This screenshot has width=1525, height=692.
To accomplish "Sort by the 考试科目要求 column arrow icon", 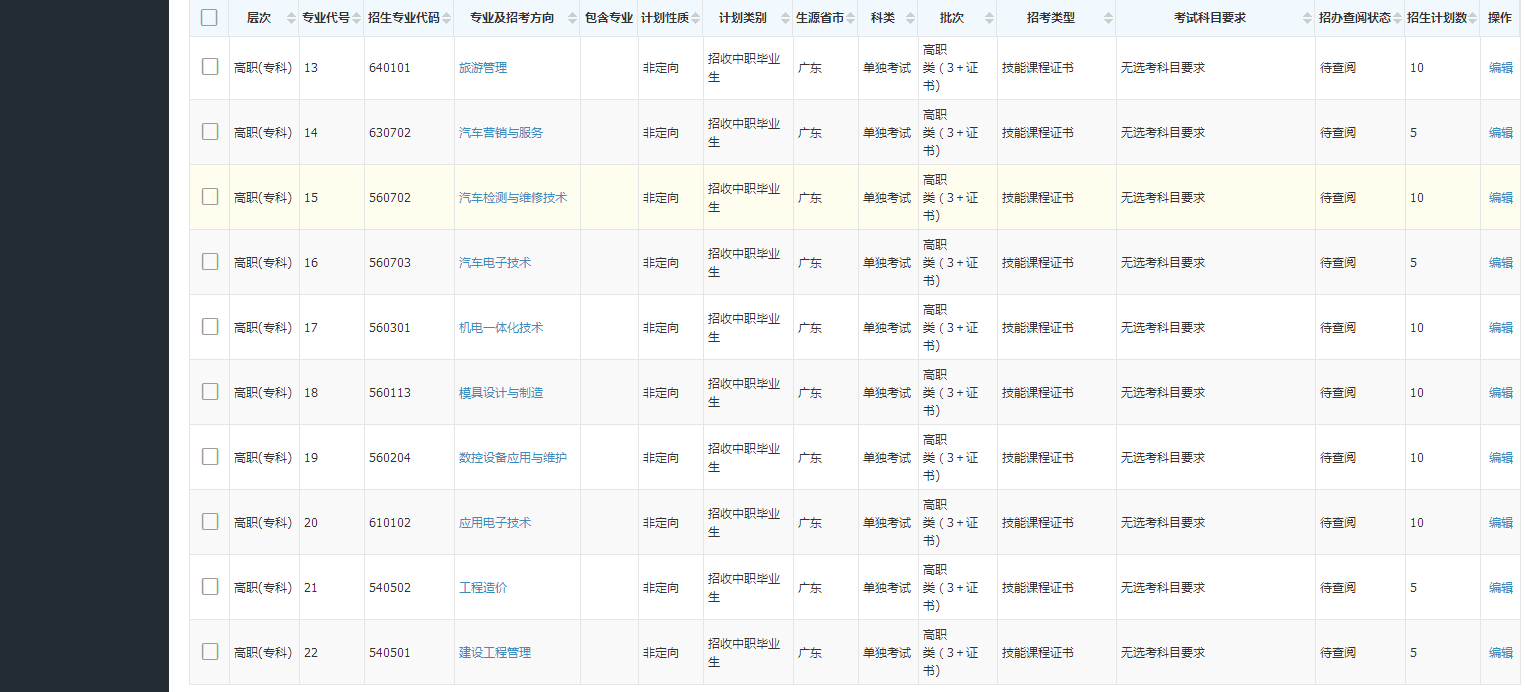I will [x=1308, y=18].
